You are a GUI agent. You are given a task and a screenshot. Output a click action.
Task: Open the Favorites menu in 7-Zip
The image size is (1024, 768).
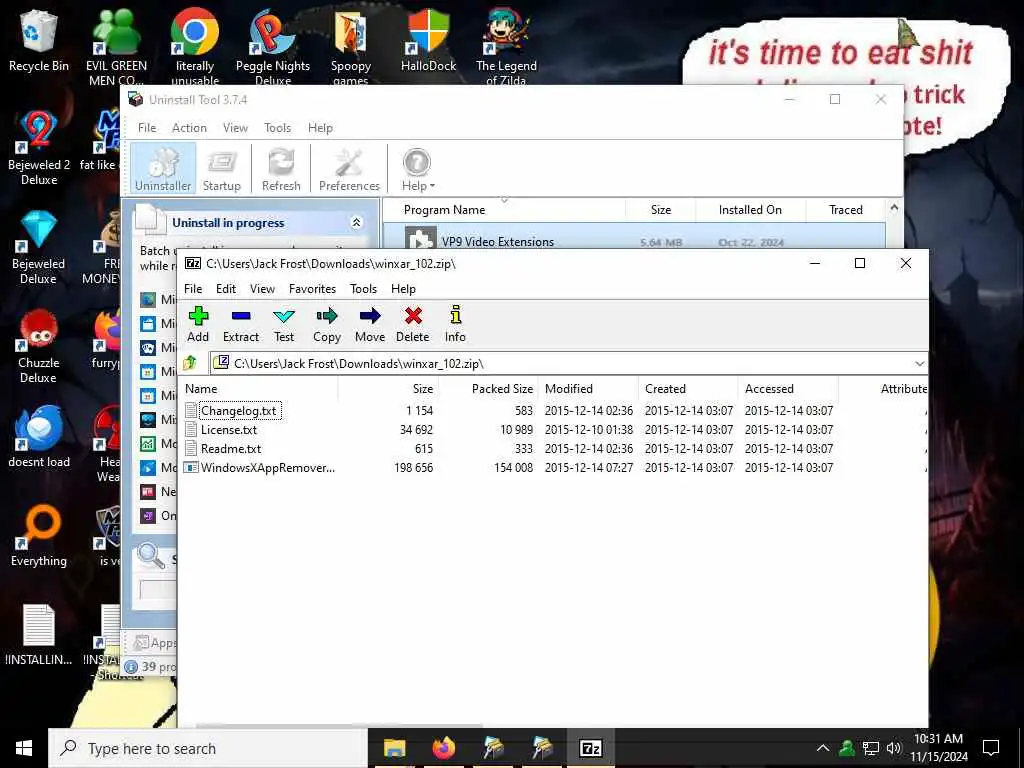click(x=312, y=289)
